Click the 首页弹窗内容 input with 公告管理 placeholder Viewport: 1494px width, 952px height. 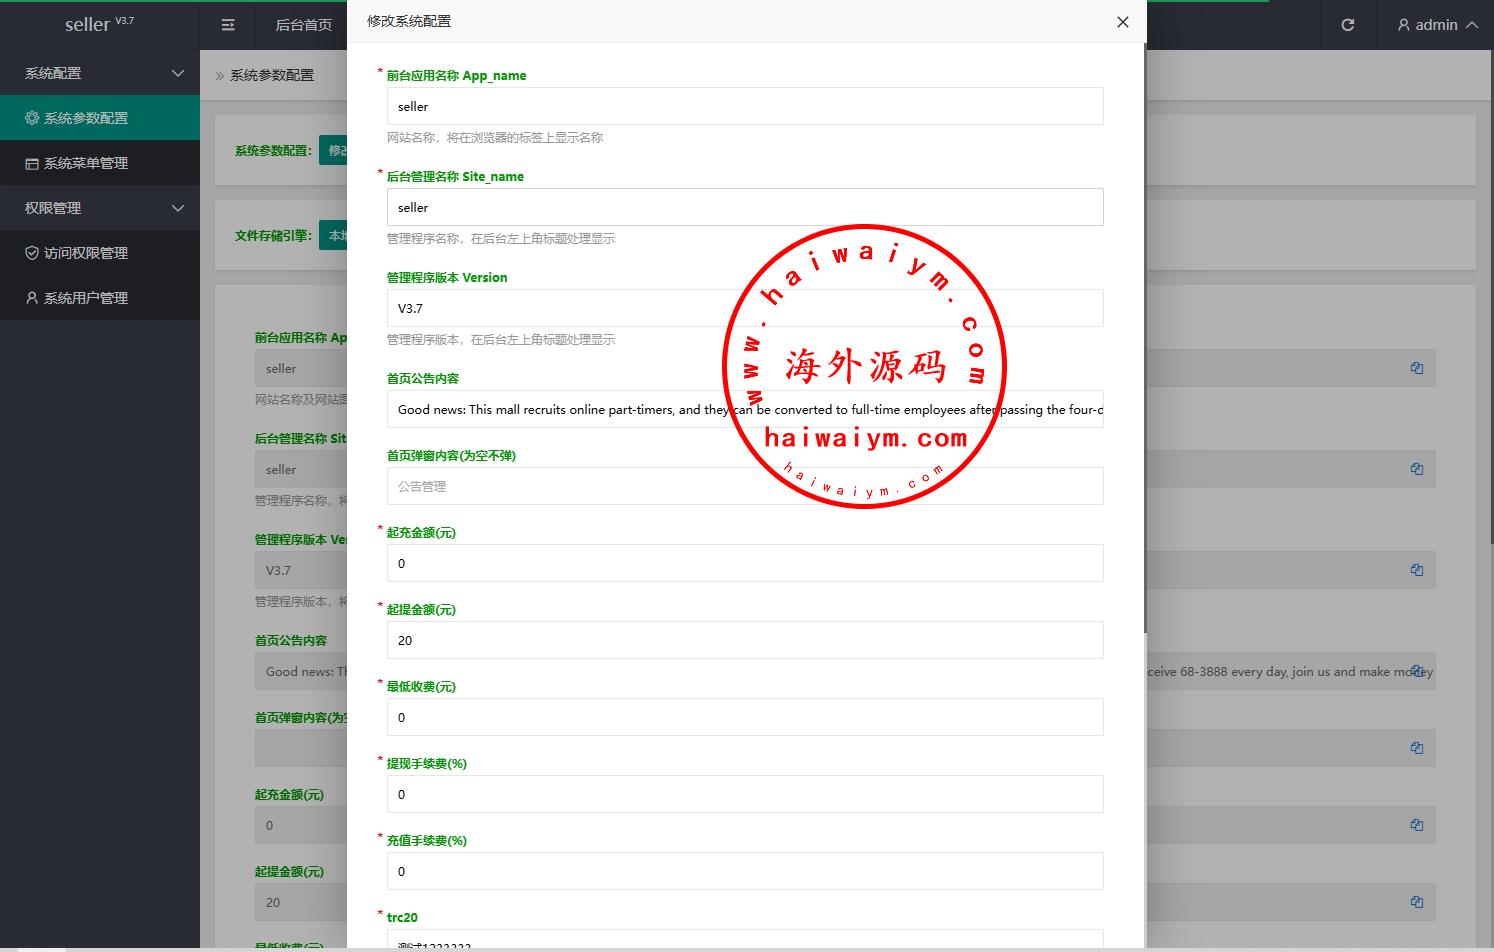tap(745, 486)
